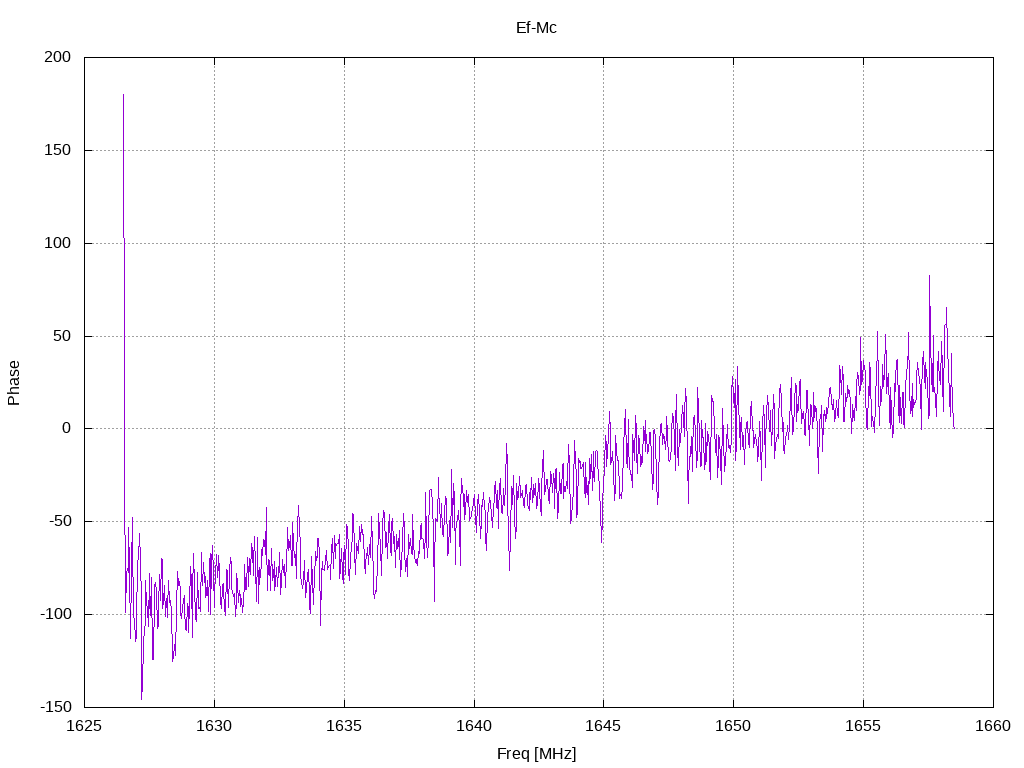The image size is (1024, 768).
Task: Click the 1660 x-axis tick label
Action: [993, 726]
